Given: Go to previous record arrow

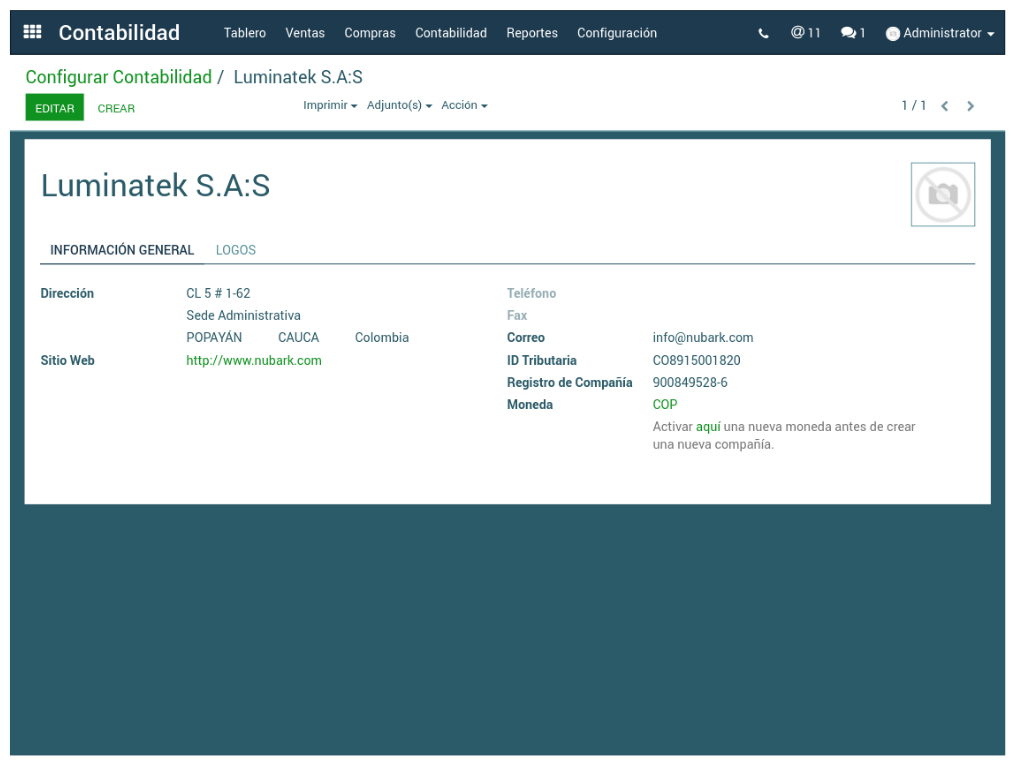Looking at the screenshot, I should click(944, 106).
